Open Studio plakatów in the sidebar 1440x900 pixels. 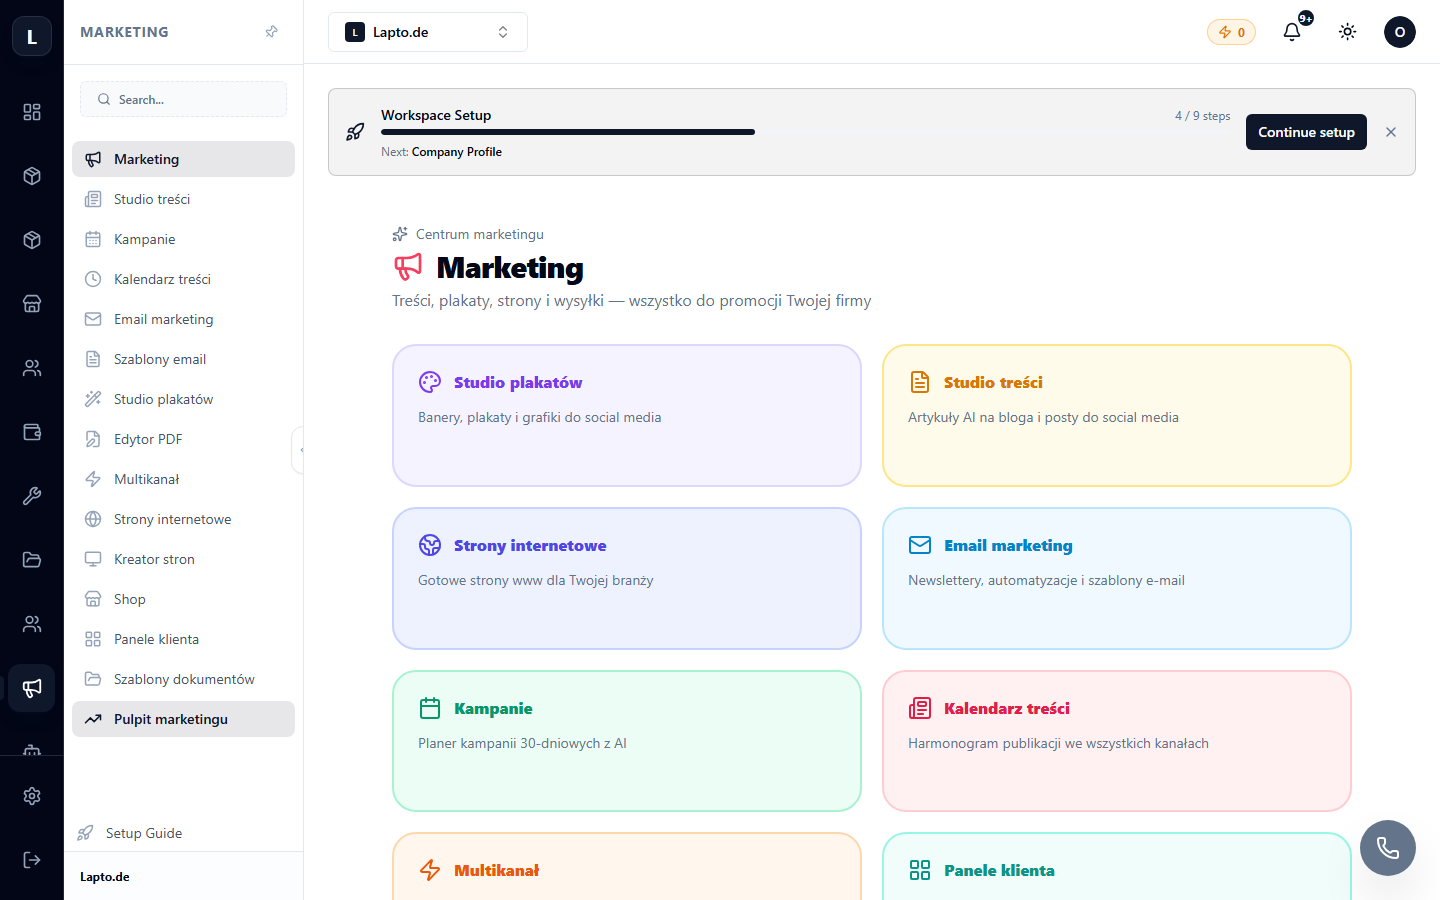coord(184,399)
